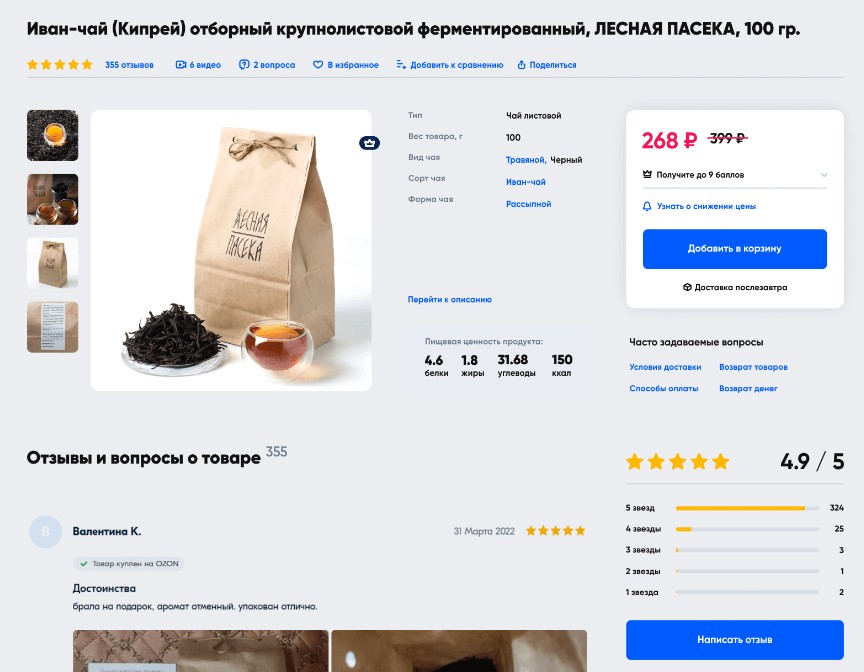Viewport: 864px width, 672px height.
Task: Select the thumbnail of tea cup on leaves
Action: click(x=52, y=136)
